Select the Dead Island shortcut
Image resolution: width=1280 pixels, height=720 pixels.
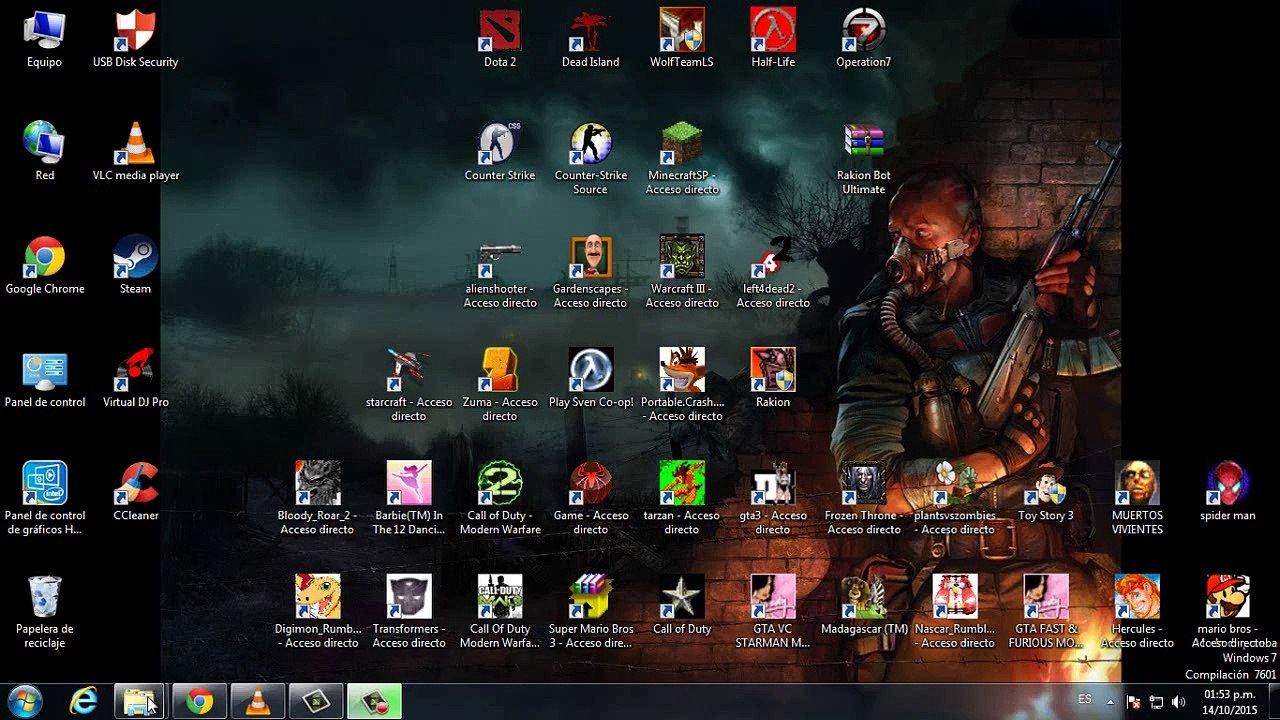pyautogui.click(x=591, y=39)
